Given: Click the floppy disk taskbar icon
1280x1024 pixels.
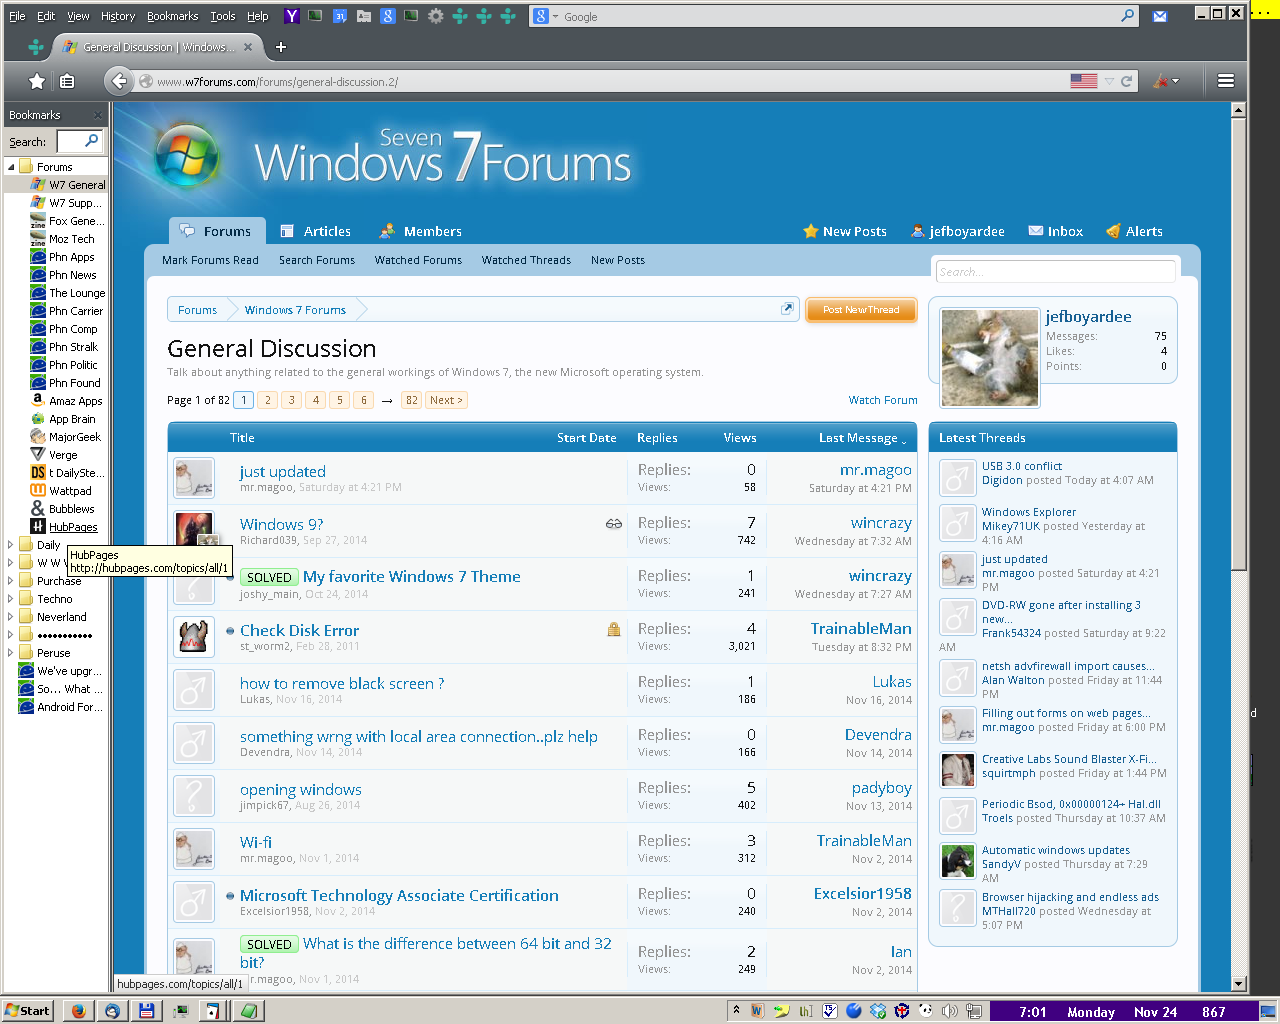Looking at the screenshot, I should (x=146, y=1011).
